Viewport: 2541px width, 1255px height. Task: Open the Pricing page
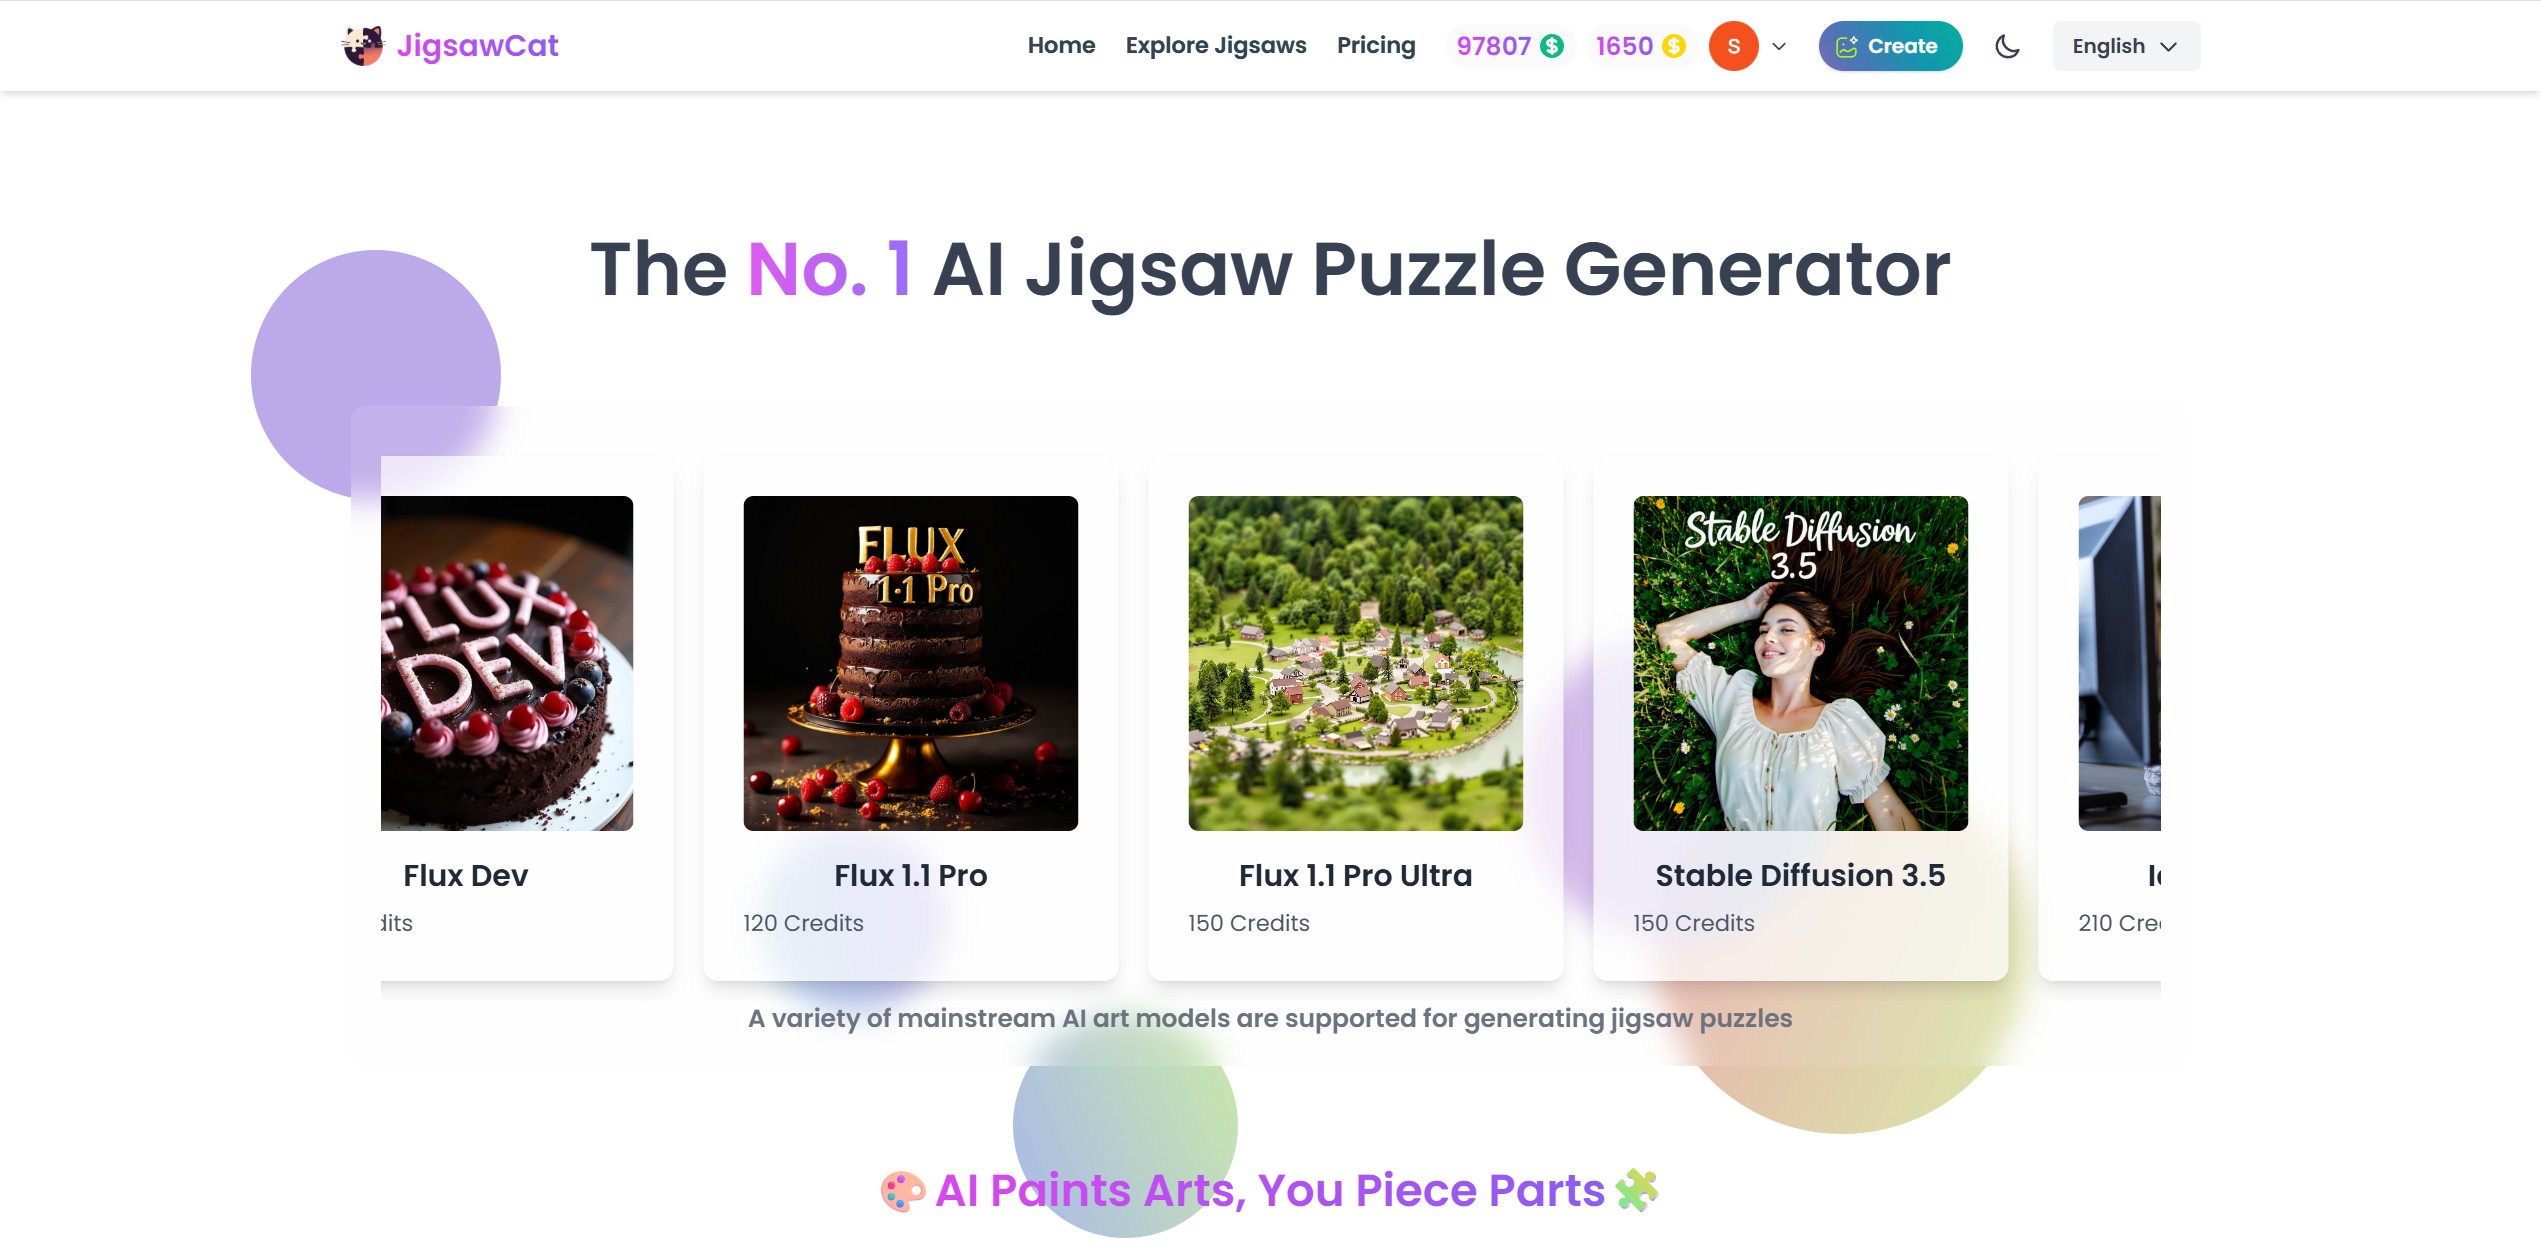pos(1376,46)
